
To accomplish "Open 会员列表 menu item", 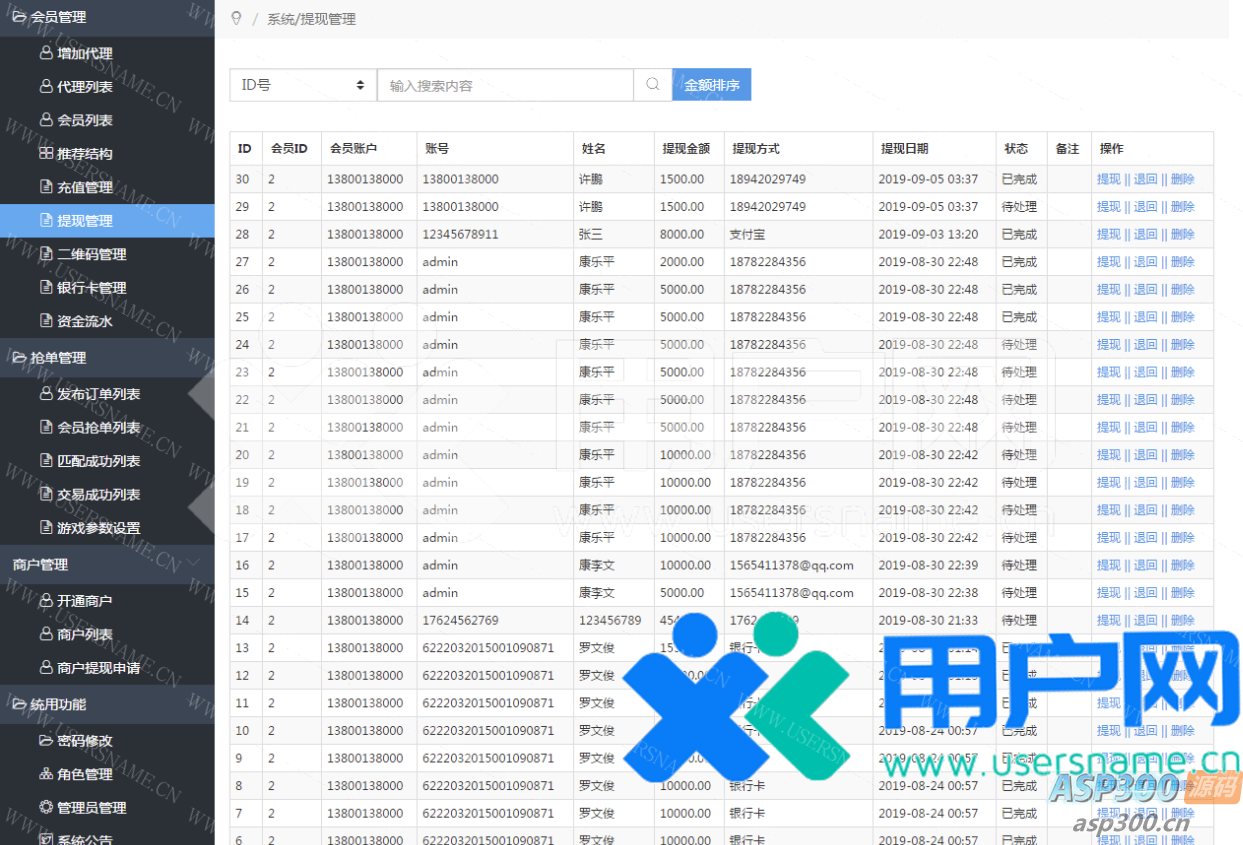I will (x=107, y=120).
